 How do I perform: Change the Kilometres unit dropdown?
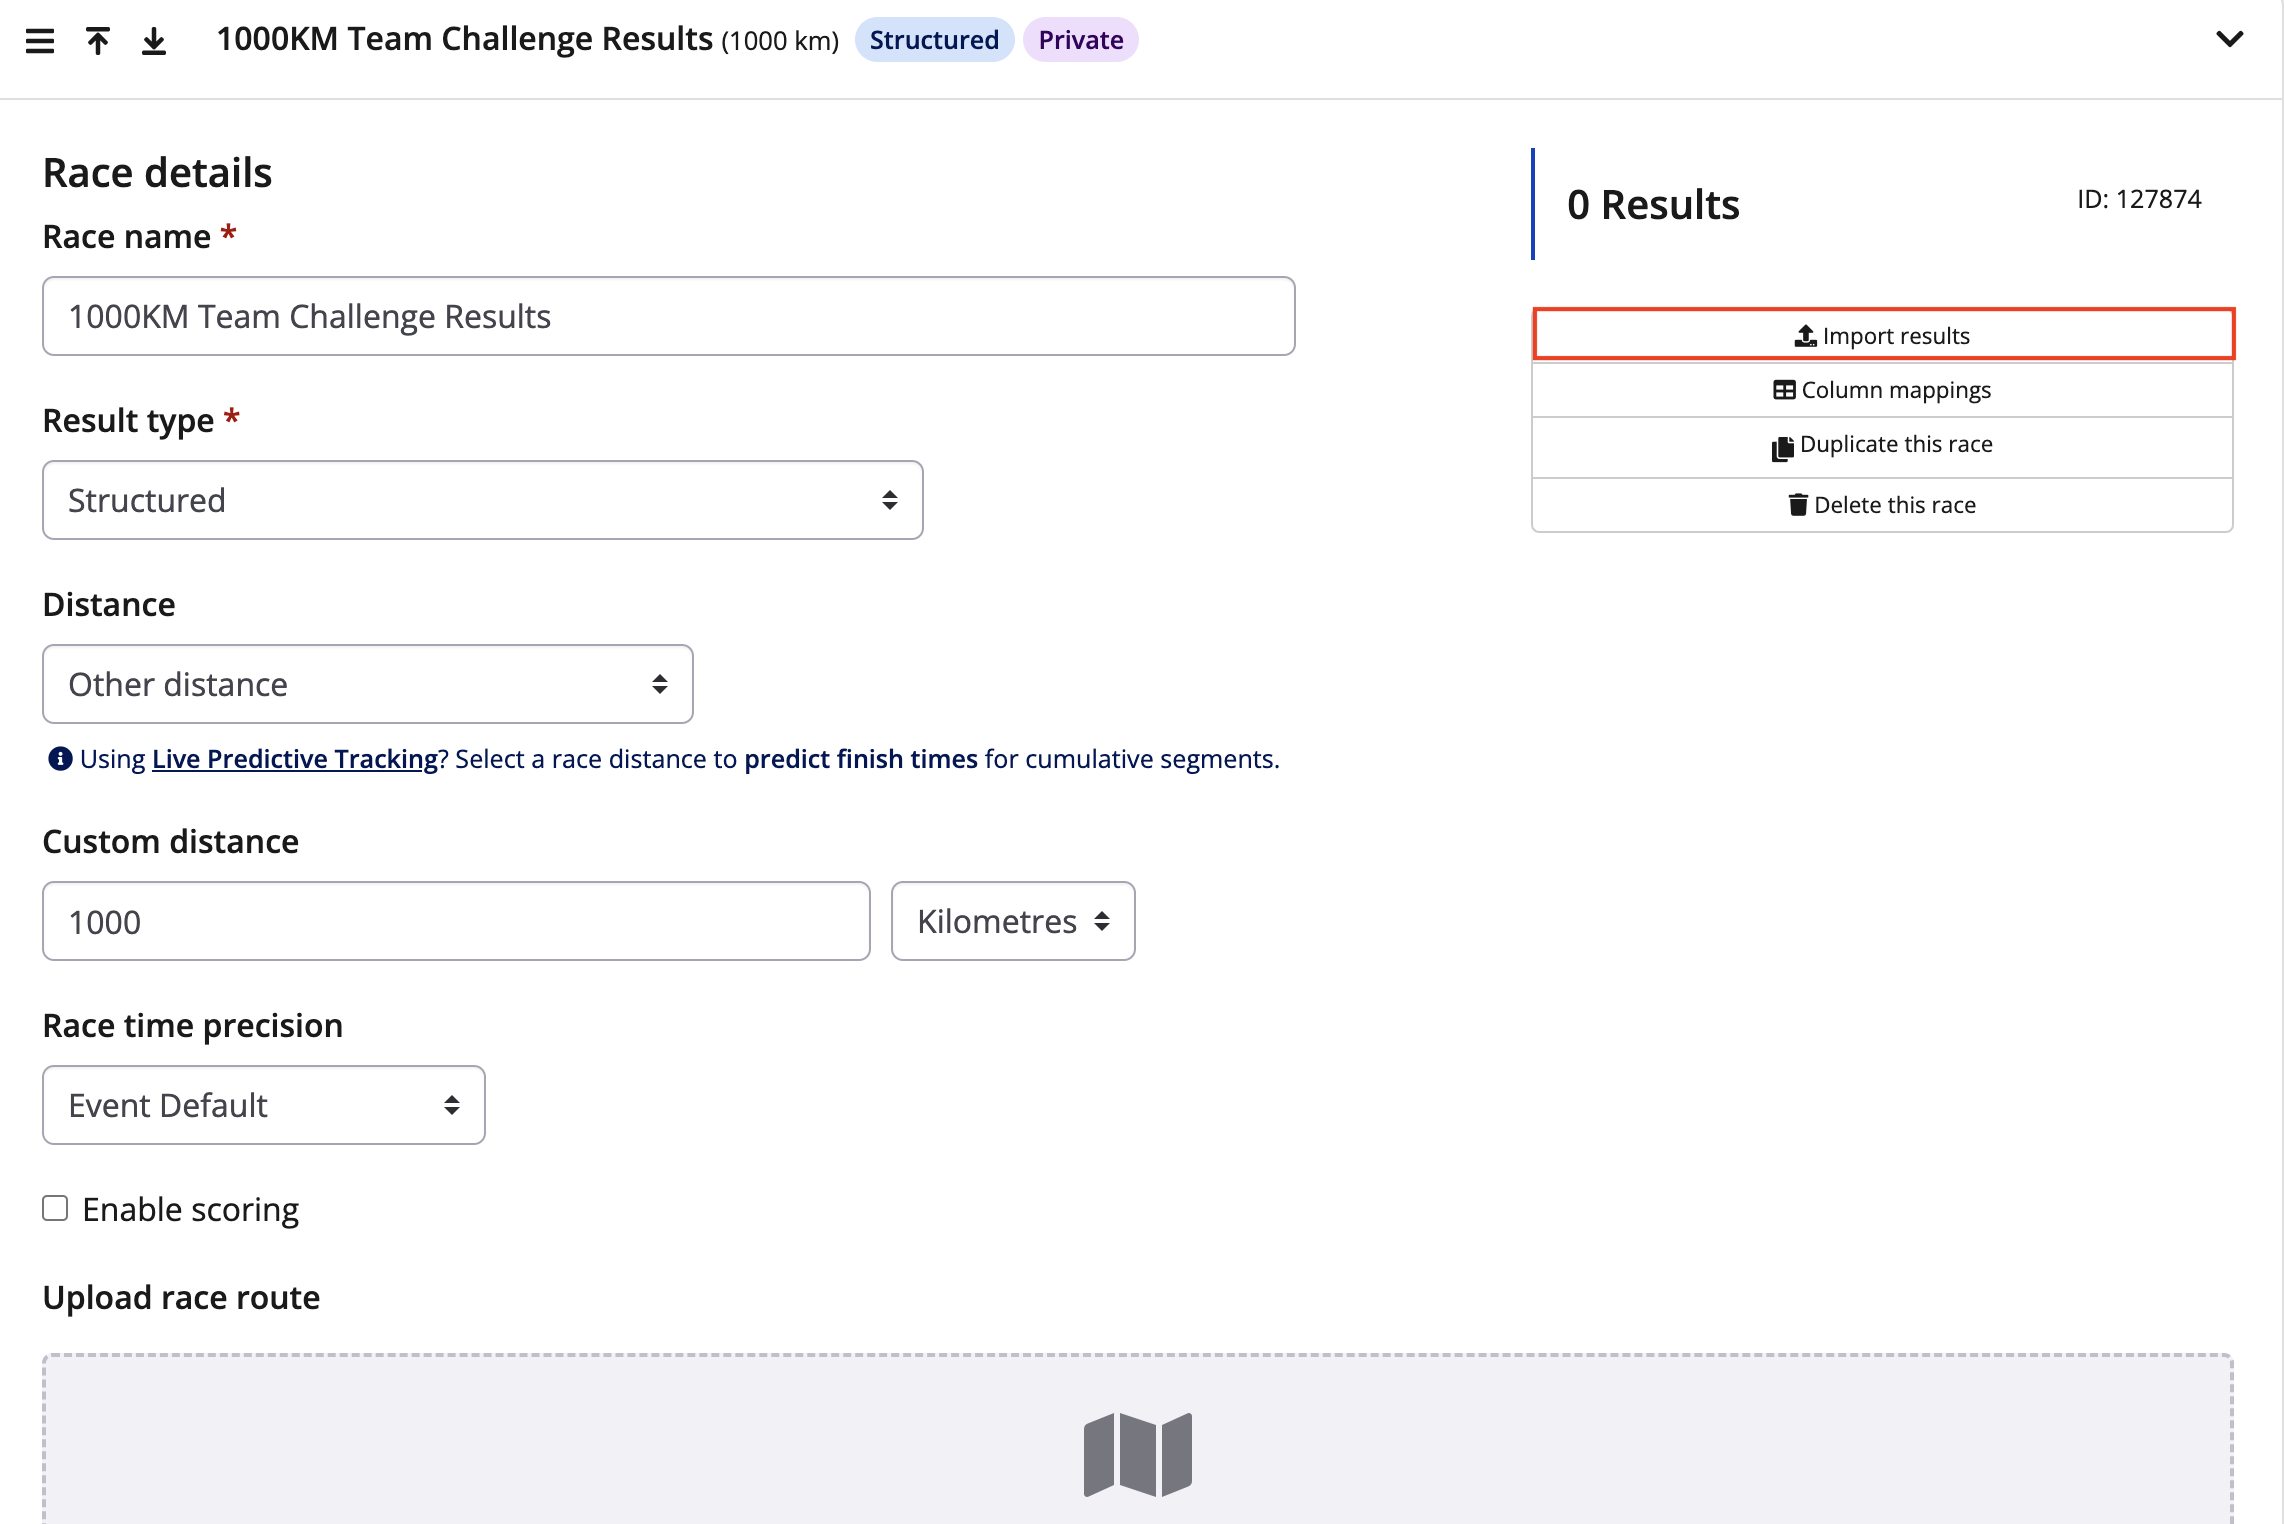coord(1012,921)
